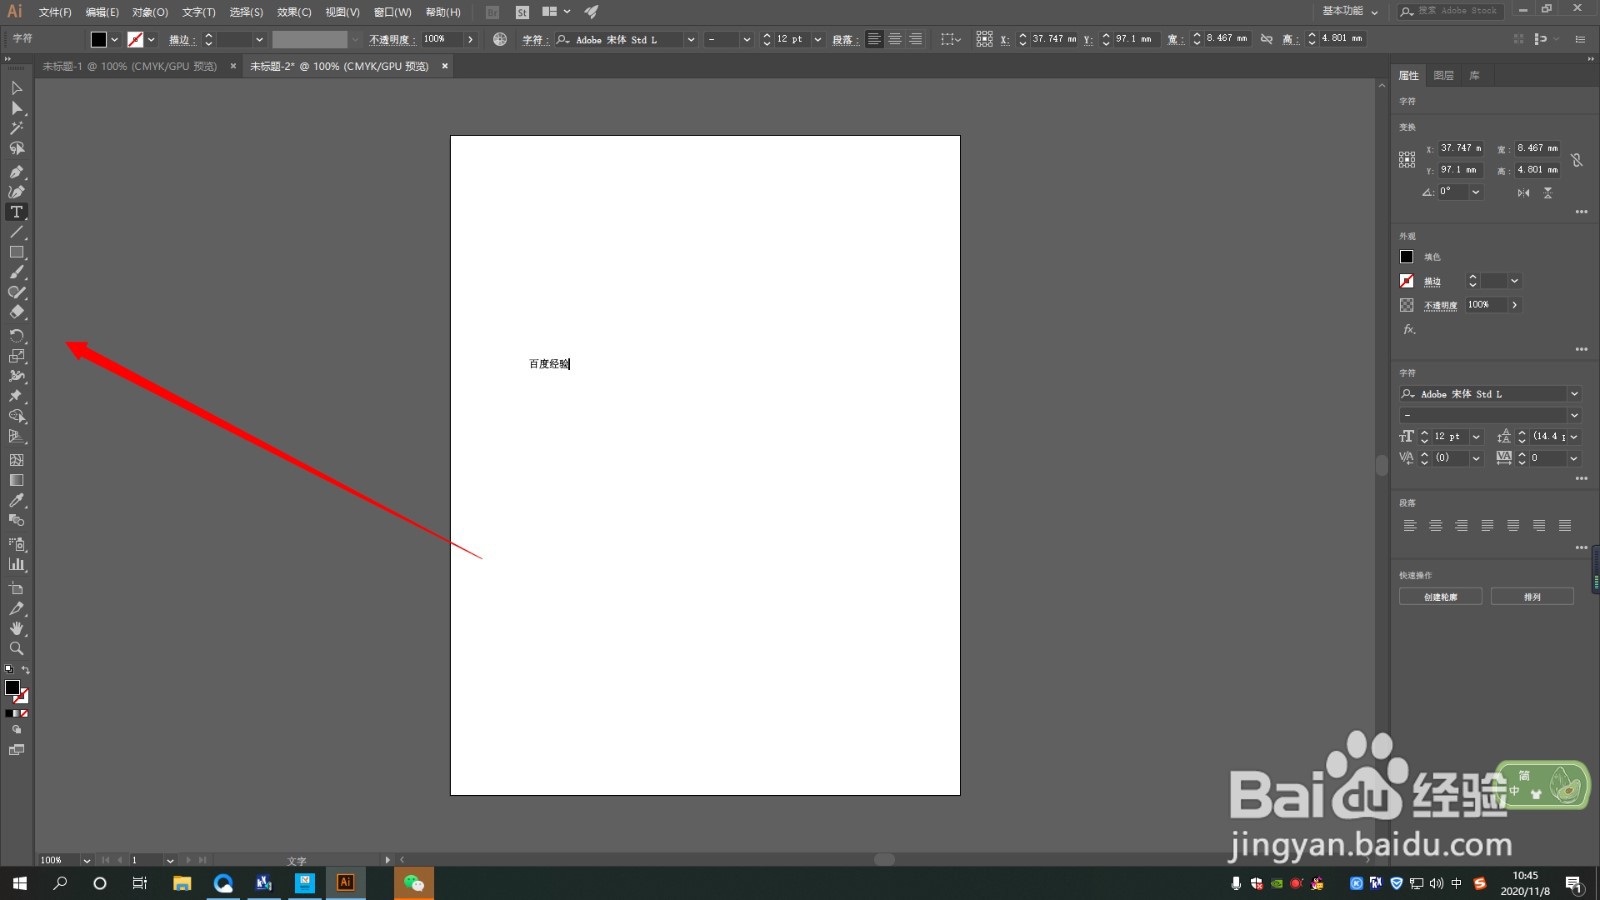Open the 文件(F) menu
Screen dimensions: 1600x900
(x=55, y=12)
